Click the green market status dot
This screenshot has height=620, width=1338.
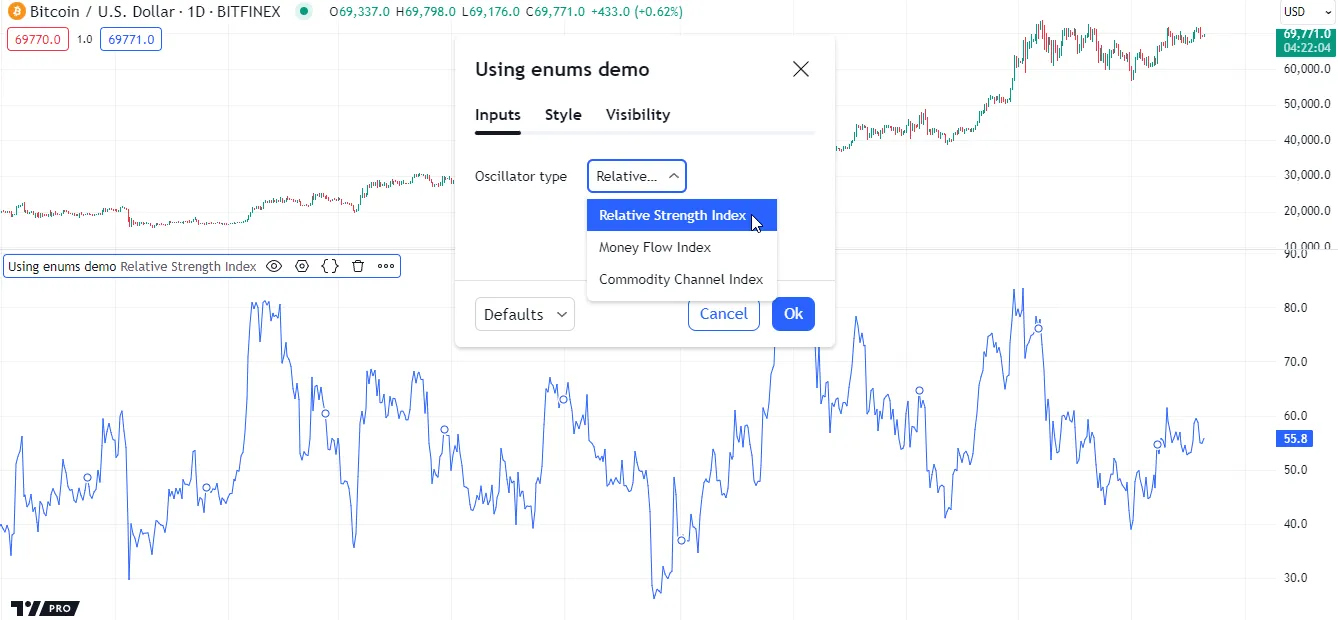pos(304,12)
